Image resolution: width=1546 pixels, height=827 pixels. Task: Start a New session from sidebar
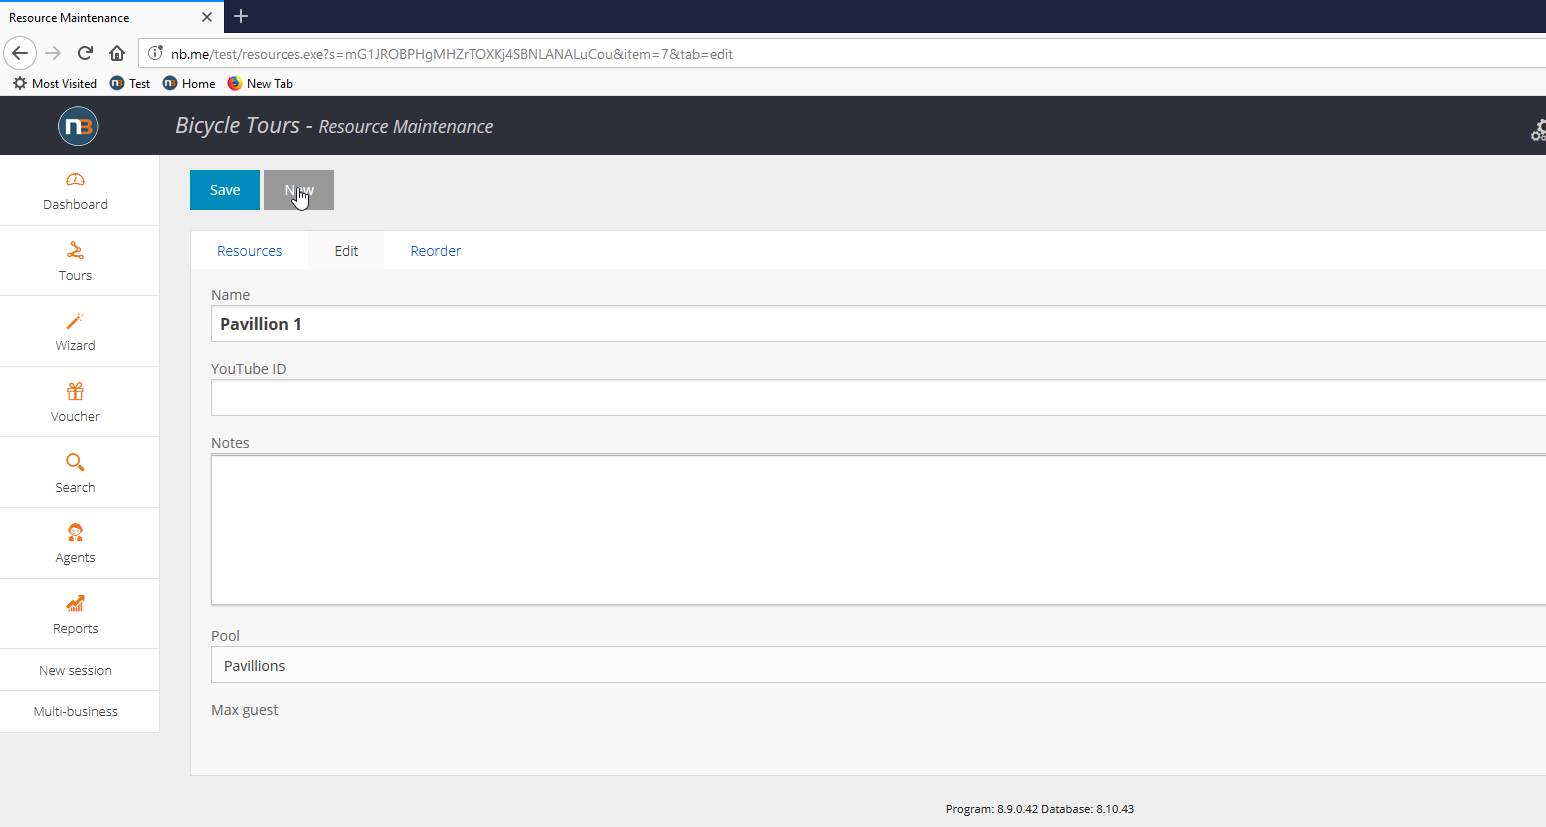[75, 670]
